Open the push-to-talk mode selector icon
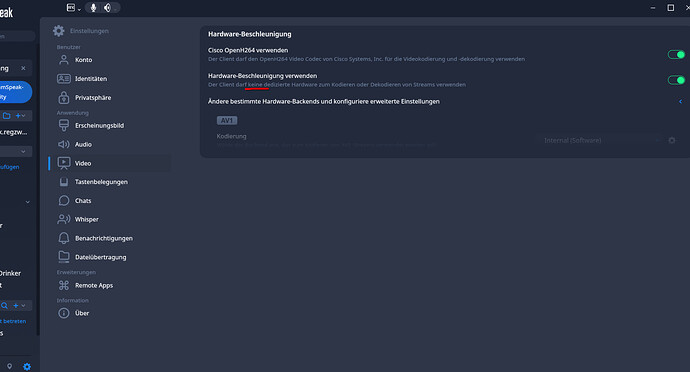The height and width of the screenshot is (372, 690). pos(71,7)
